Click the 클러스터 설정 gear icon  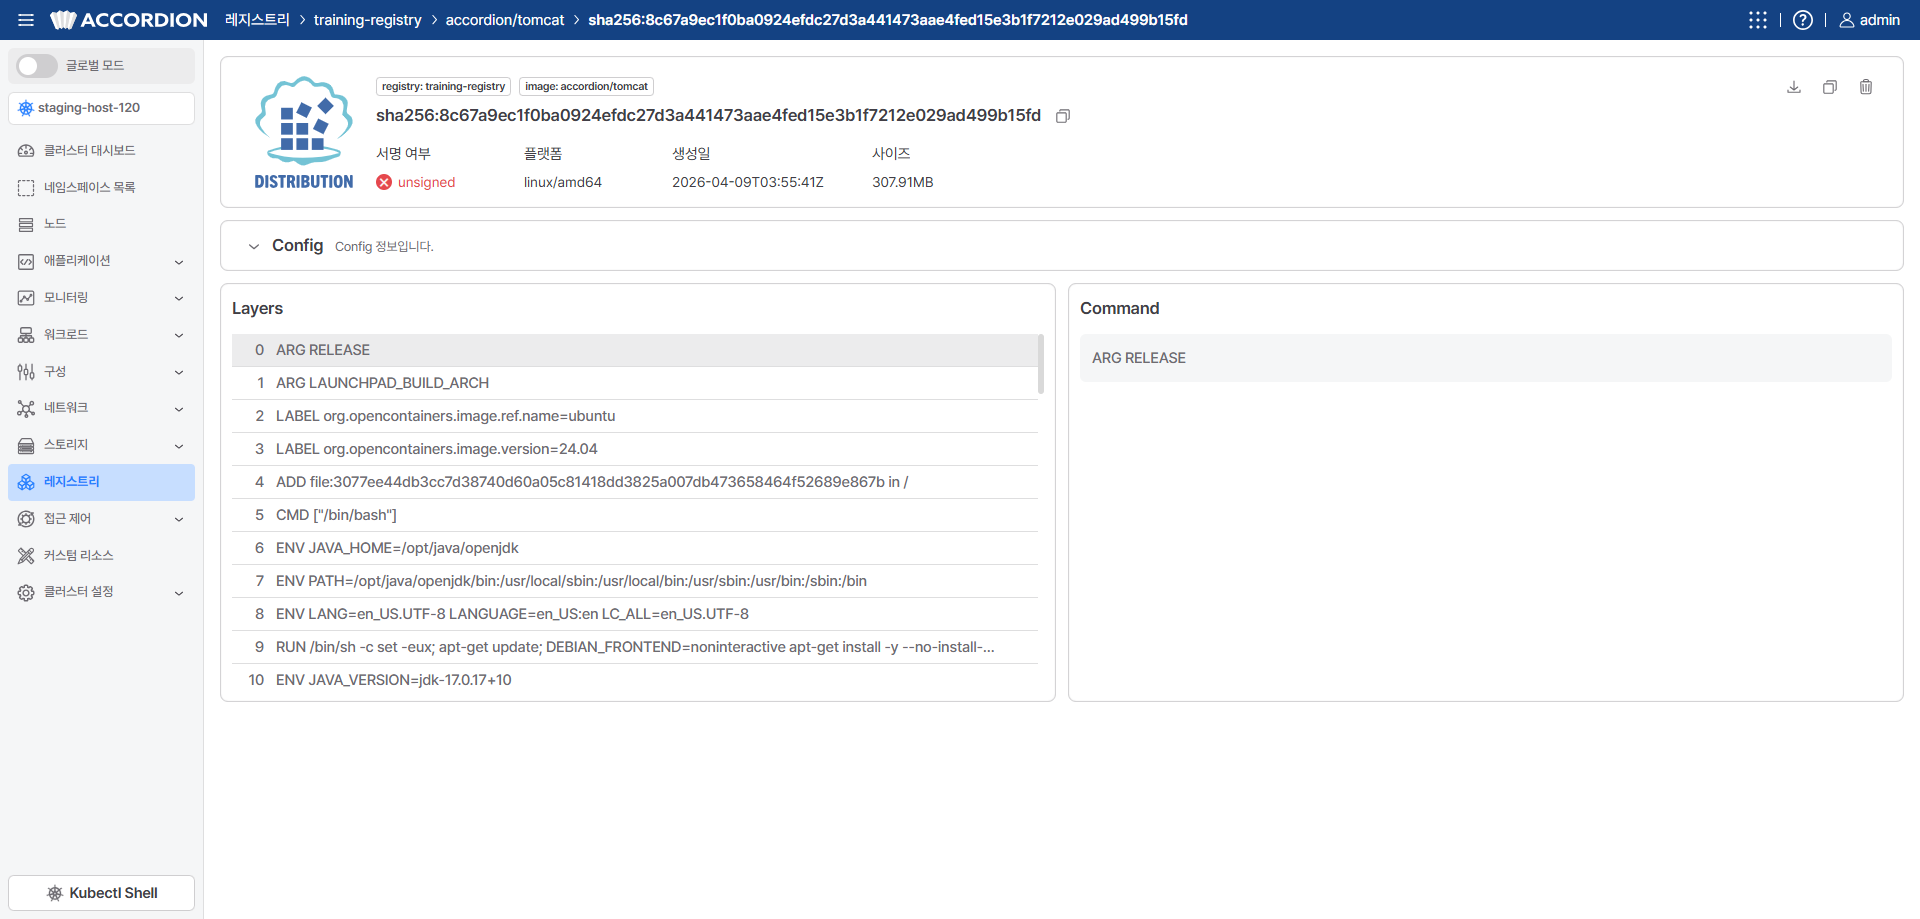click(26, 593)
